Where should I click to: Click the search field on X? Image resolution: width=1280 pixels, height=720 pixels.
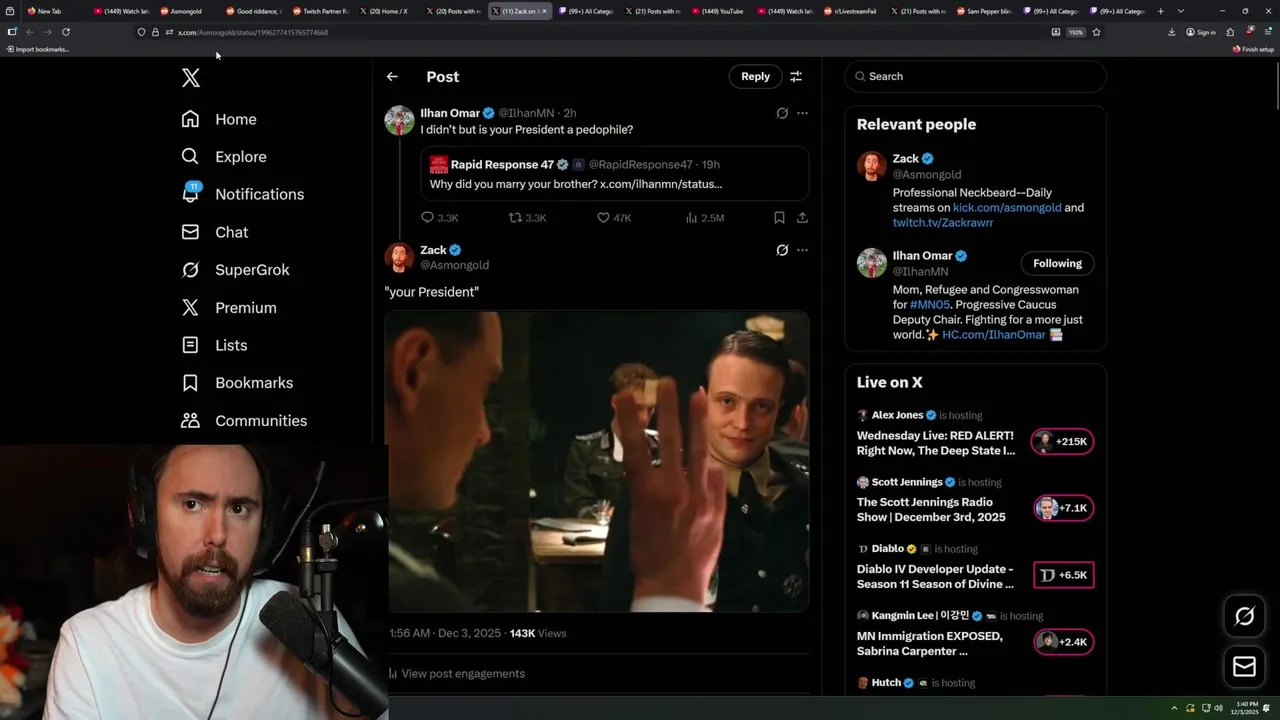976,76
